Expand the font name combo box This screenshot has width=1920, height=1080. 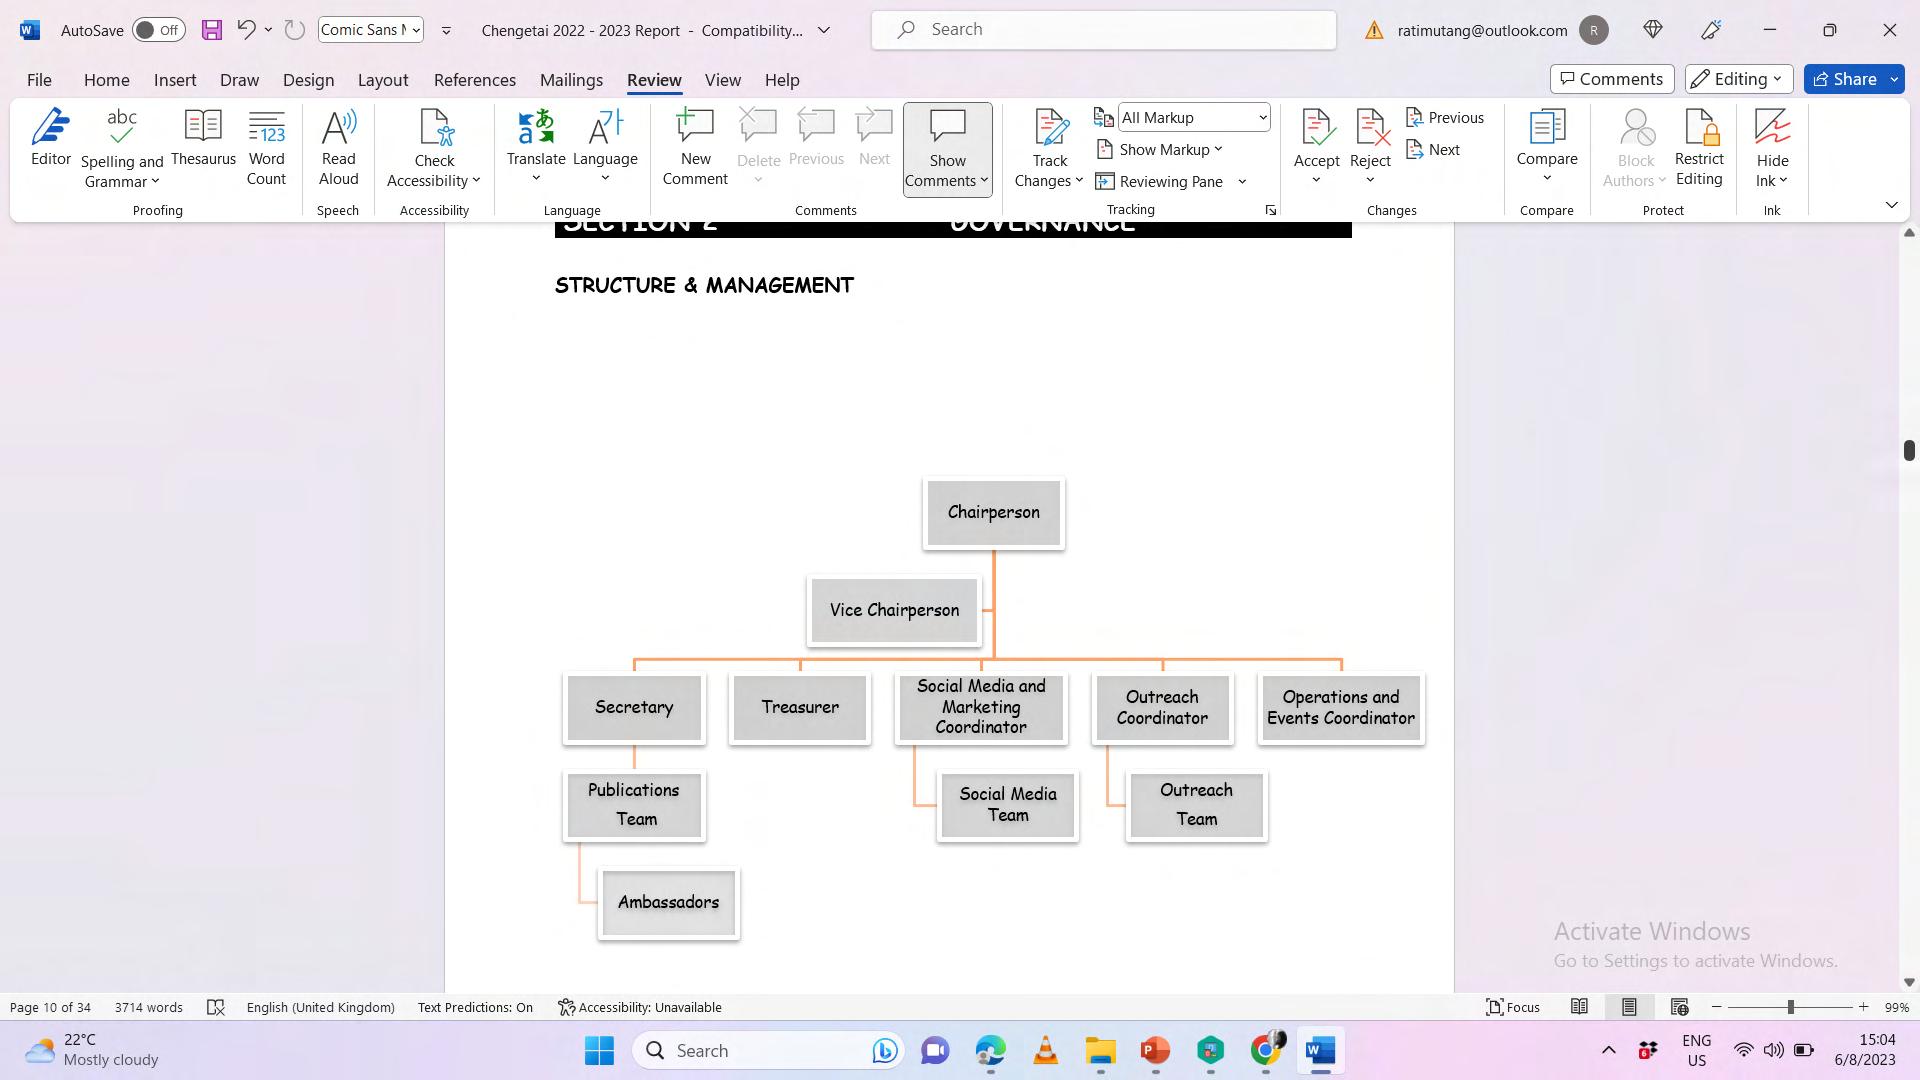(416, 30)
